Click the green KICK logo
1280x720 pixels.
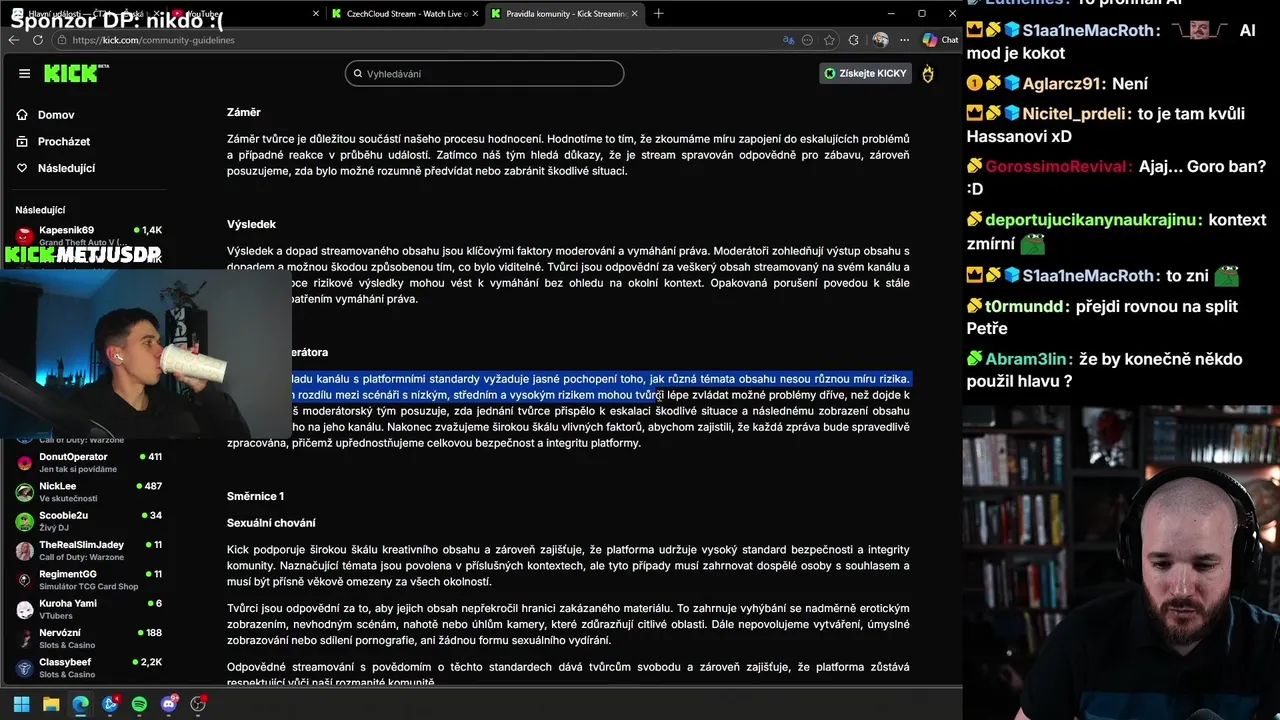(x=73, y=73)
